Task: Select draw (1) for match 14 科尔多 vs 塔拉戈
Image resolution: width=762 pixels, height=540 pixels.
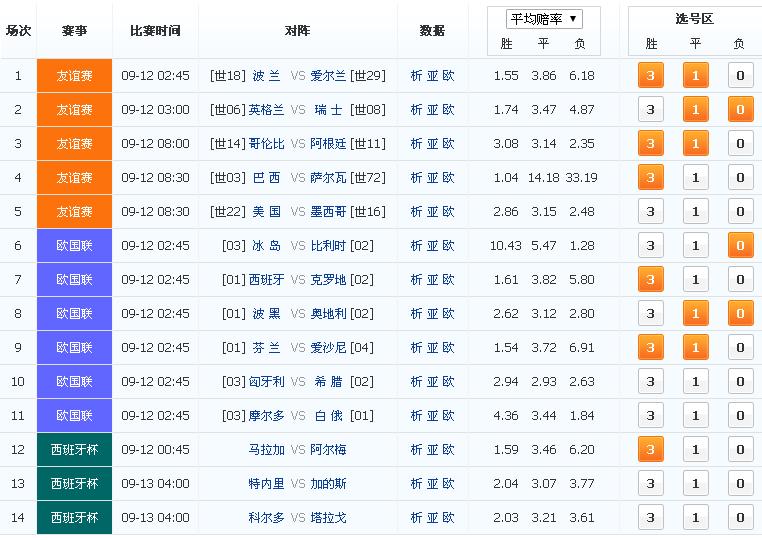Action: tap(695, 518)
